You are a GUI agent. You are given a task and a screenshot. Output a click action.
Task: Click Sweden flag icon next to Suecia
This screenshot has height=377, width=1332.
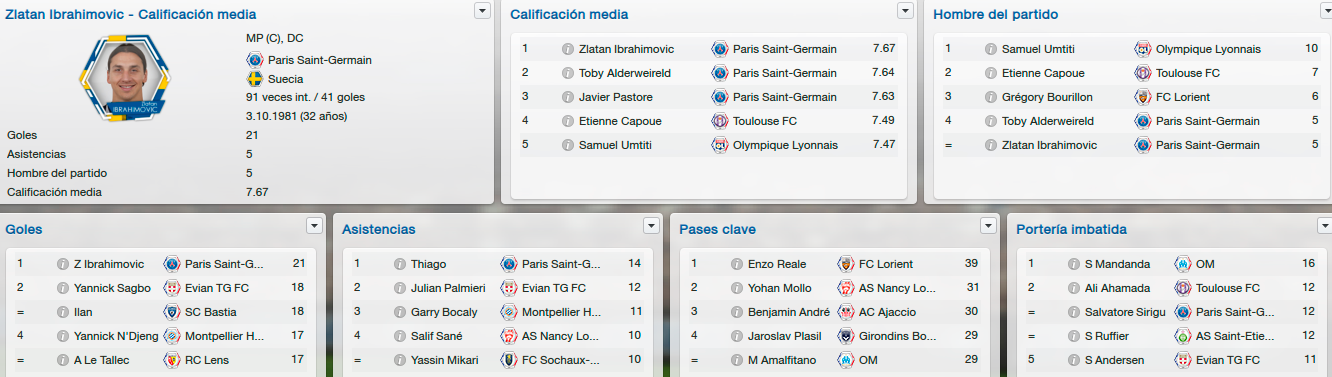(254, 79)
